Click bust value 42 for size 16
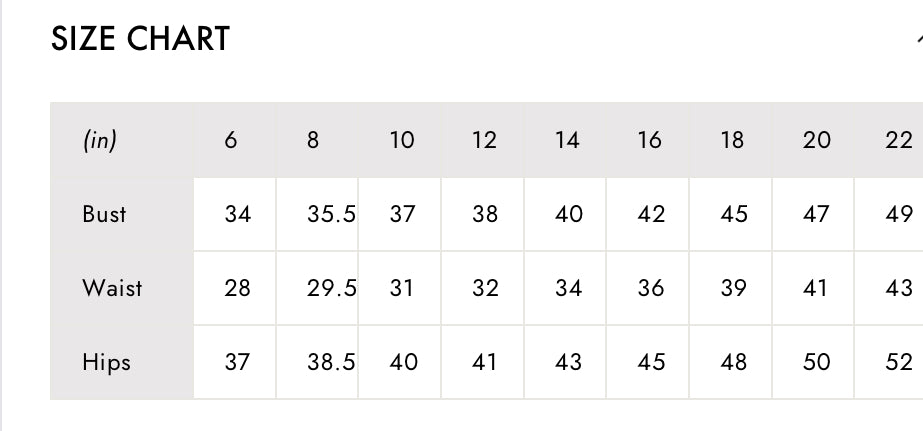923x431 pixels. [x=651, y=214]
